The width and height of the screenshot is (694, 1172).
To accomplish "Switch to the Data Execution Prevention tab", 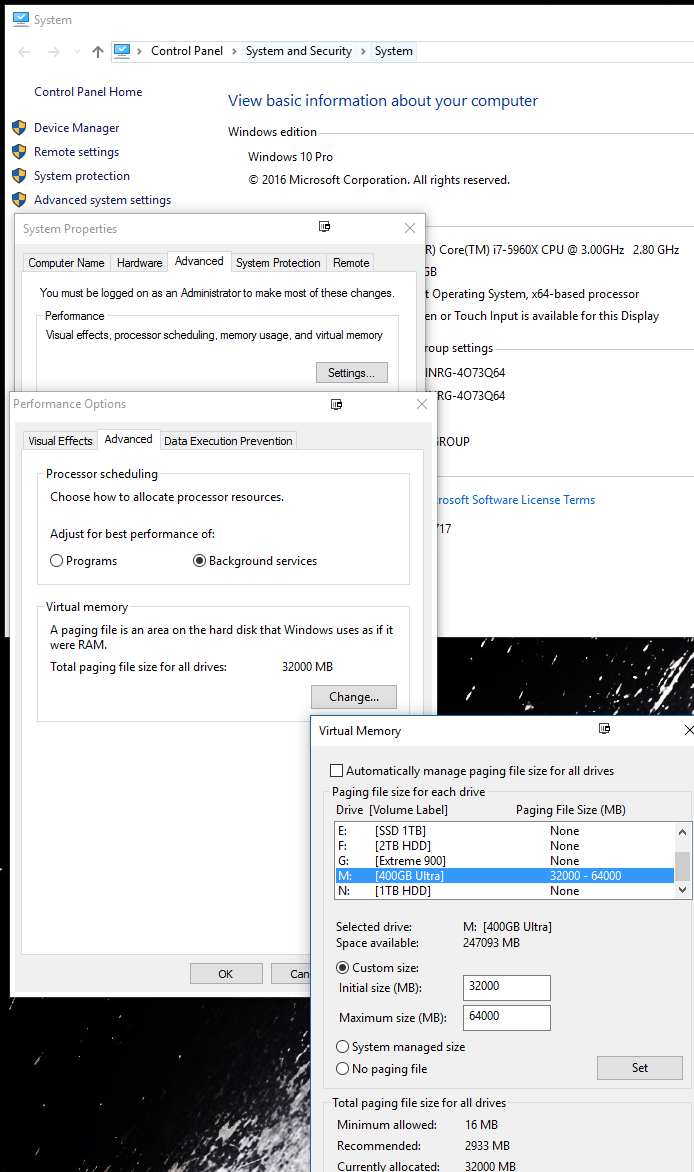I will (x=228, y=441).
